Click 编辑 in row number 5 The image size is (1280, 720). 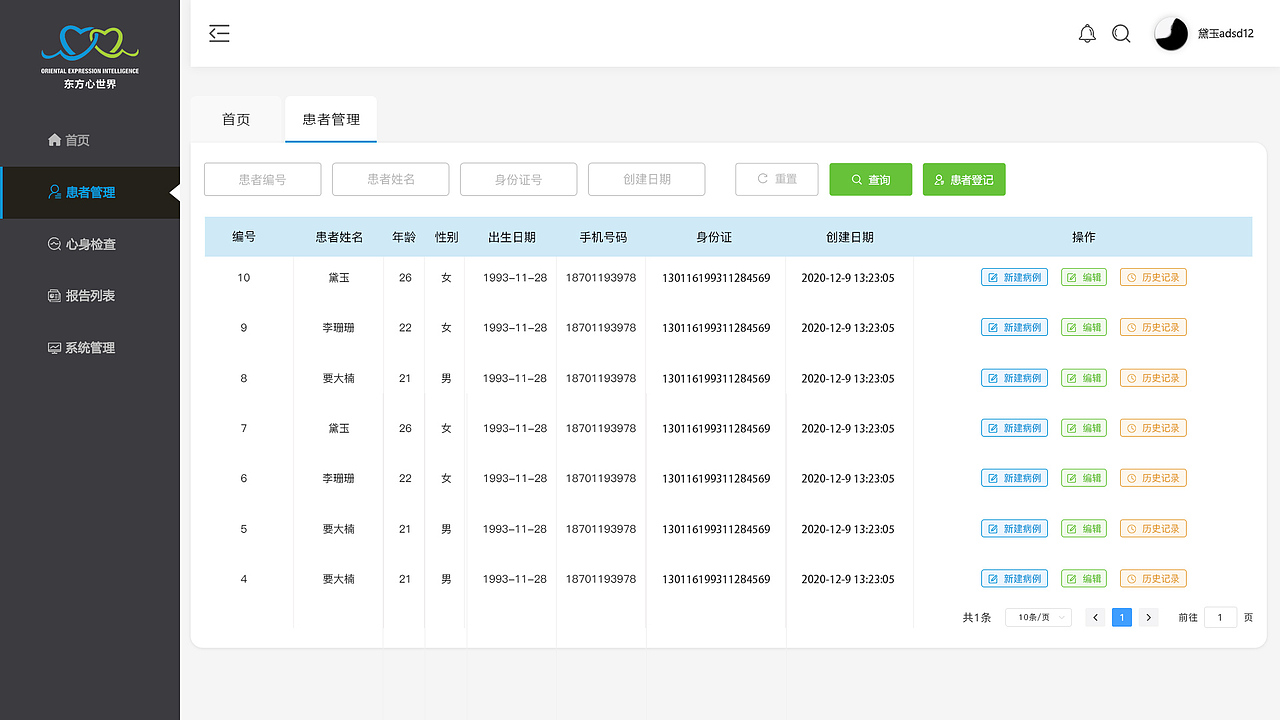coord(1084,528)
